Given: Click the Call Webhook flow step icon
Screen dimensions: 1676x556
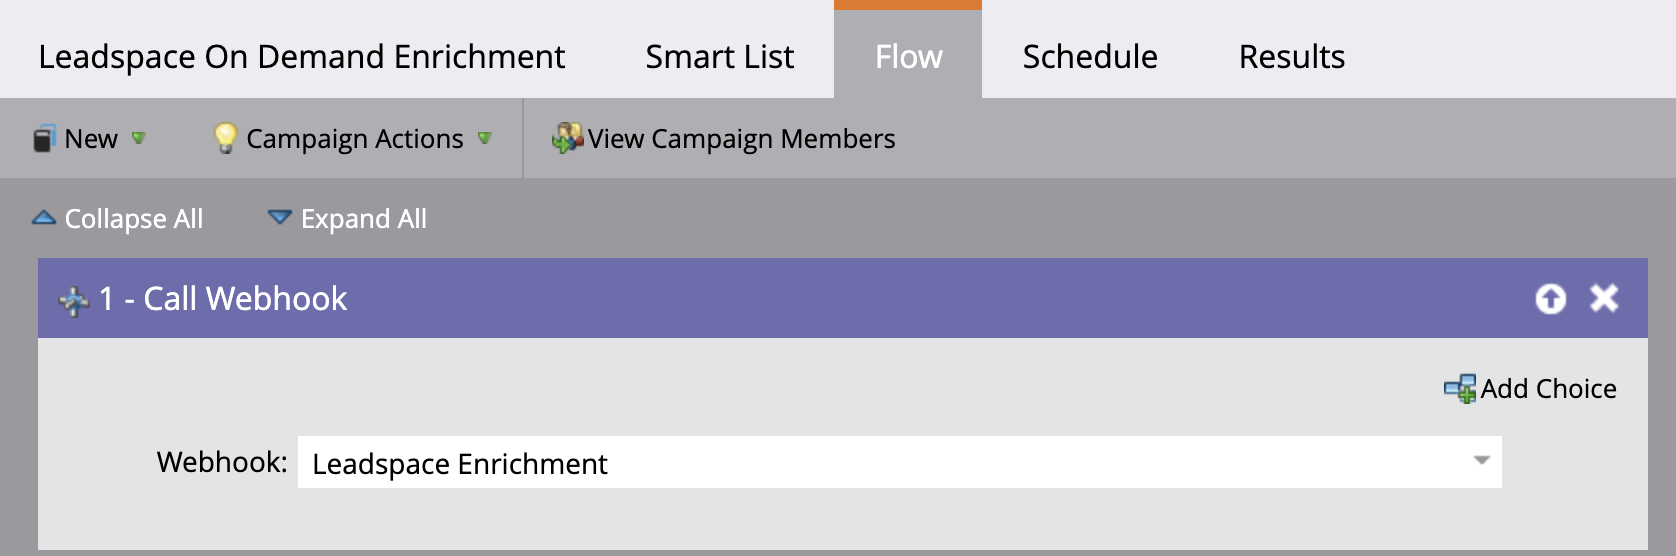Looking at the screenshot, I should pos(74,300).
